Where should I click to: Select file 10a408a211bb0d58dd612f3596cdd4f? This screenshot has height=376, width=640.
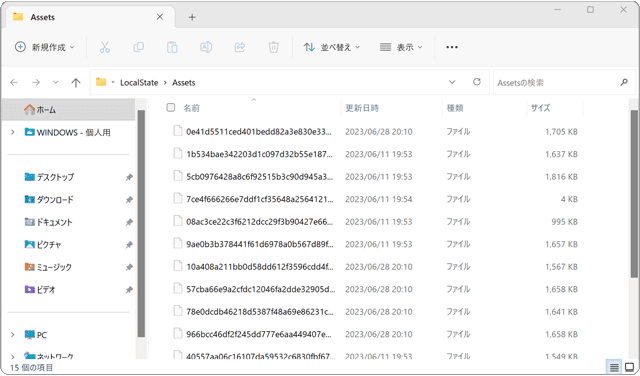point(260,266)
